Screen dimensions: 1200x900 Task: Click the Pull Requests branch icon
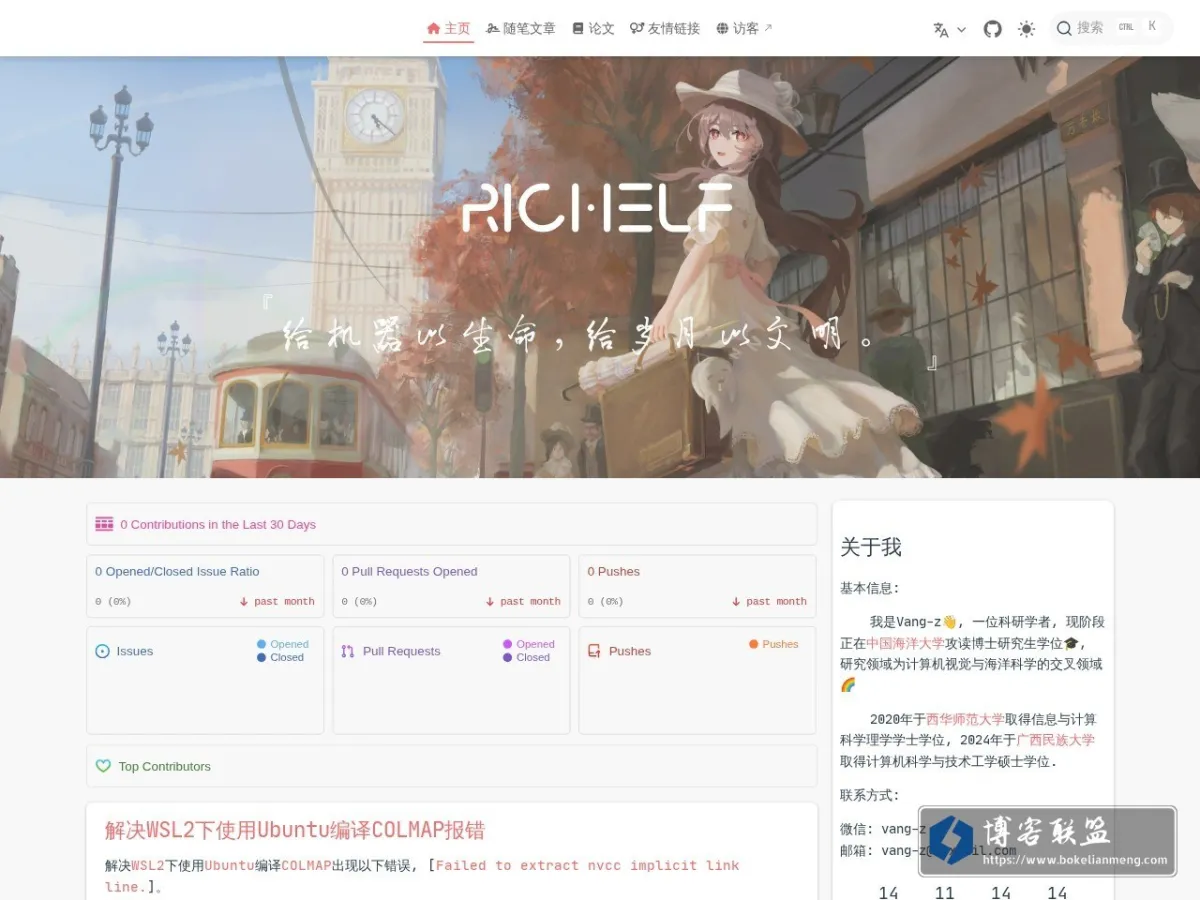click(348, 651)
